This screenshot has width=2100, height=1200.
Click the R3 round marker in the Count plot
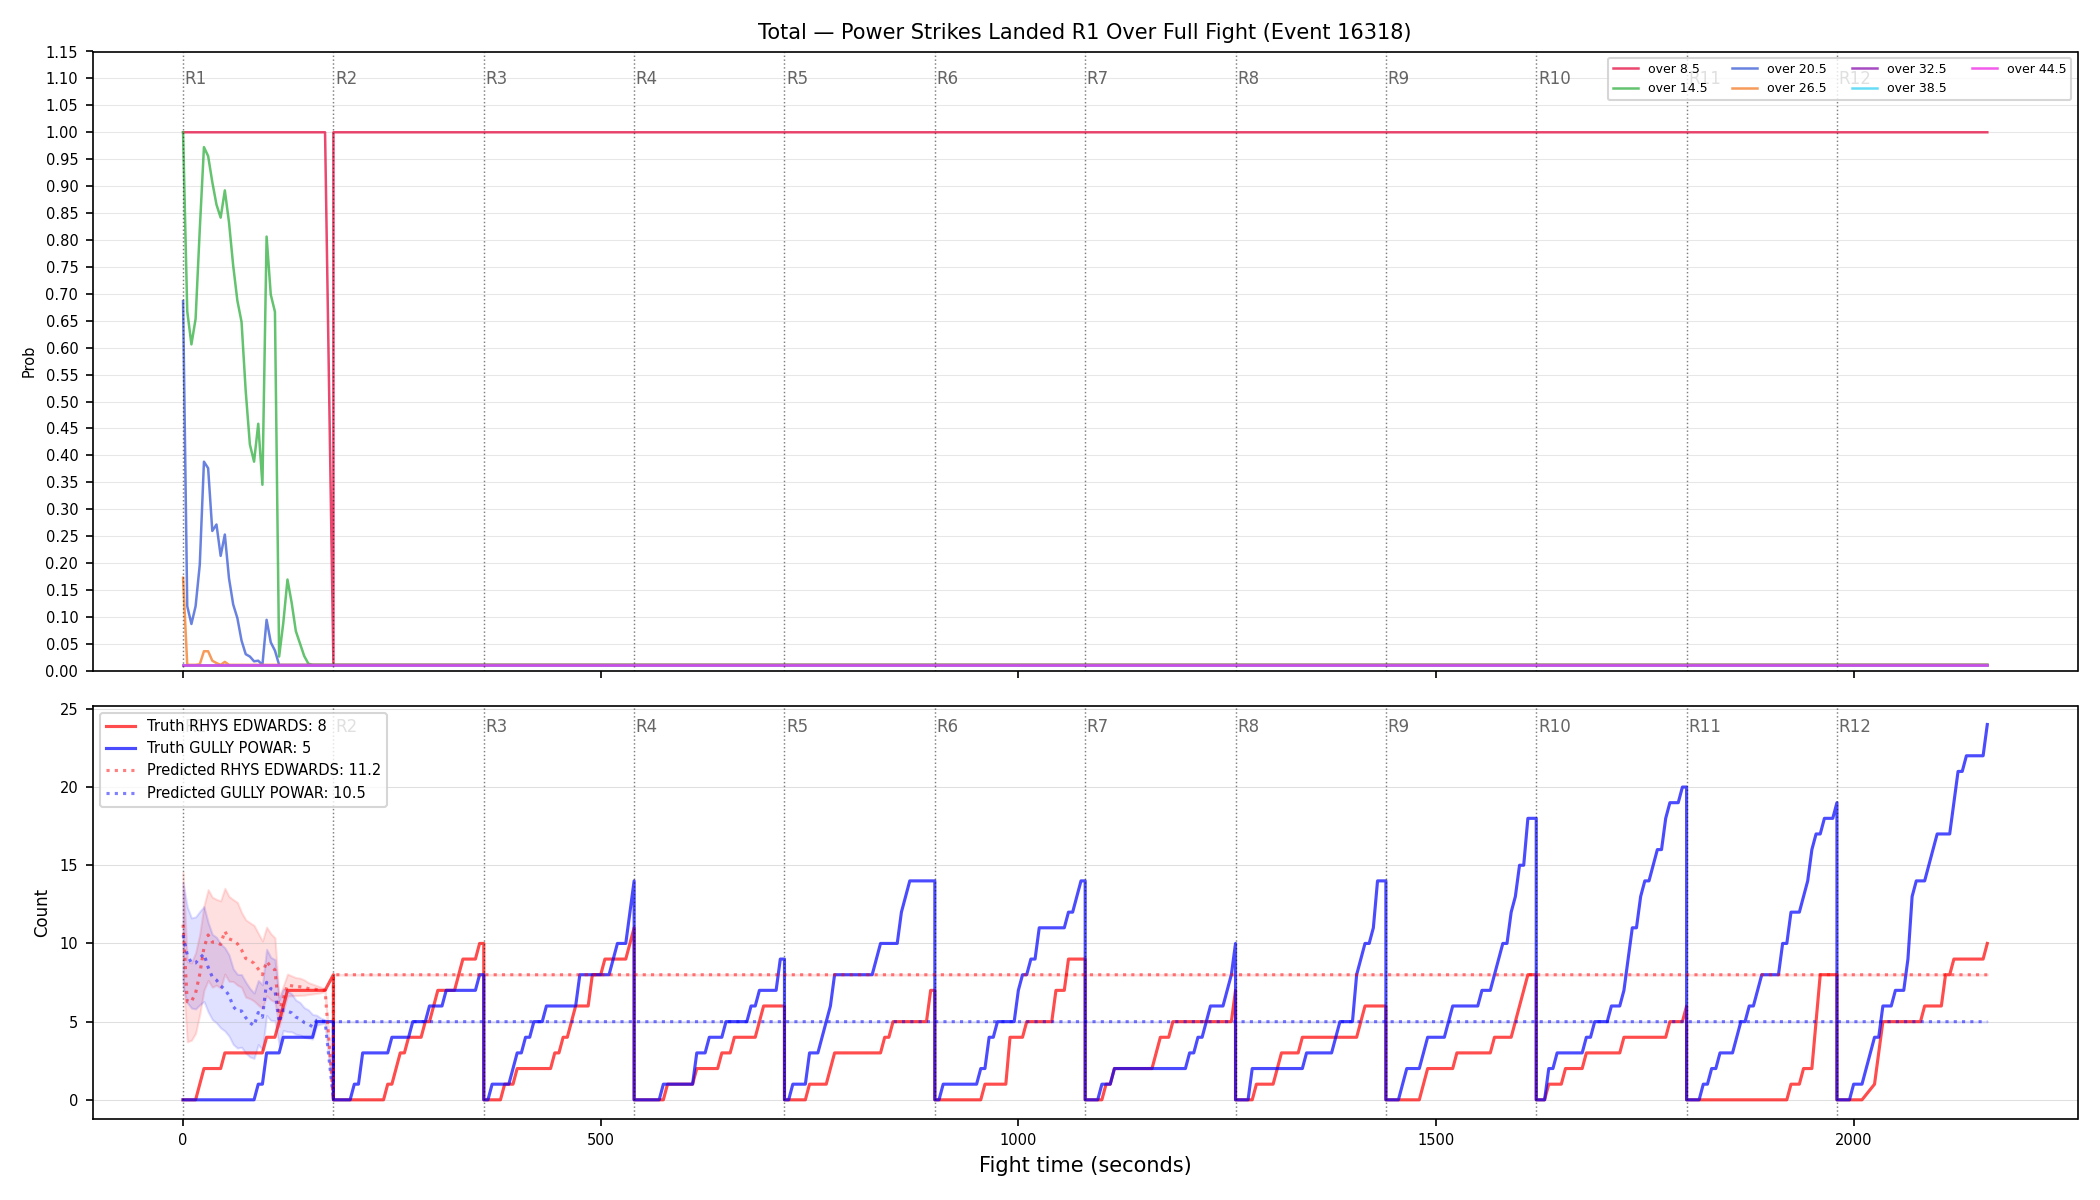(496, 726)
